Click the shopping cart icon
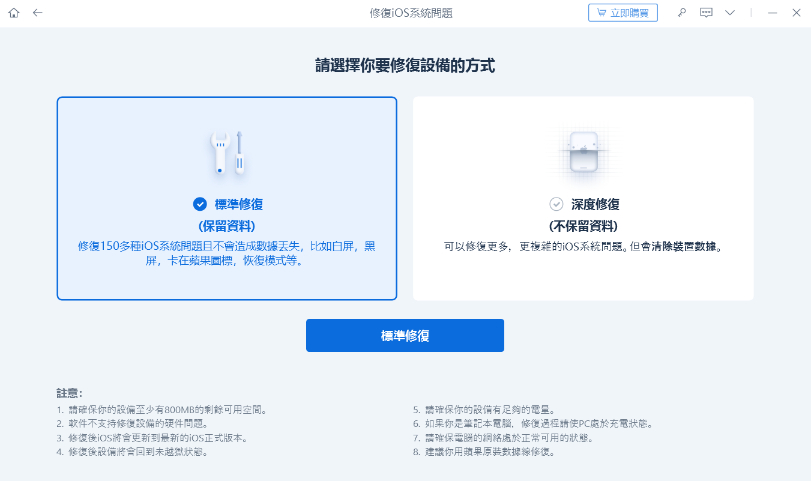The width and height of the screenshot is (811, 481). [x=602, y=13]
